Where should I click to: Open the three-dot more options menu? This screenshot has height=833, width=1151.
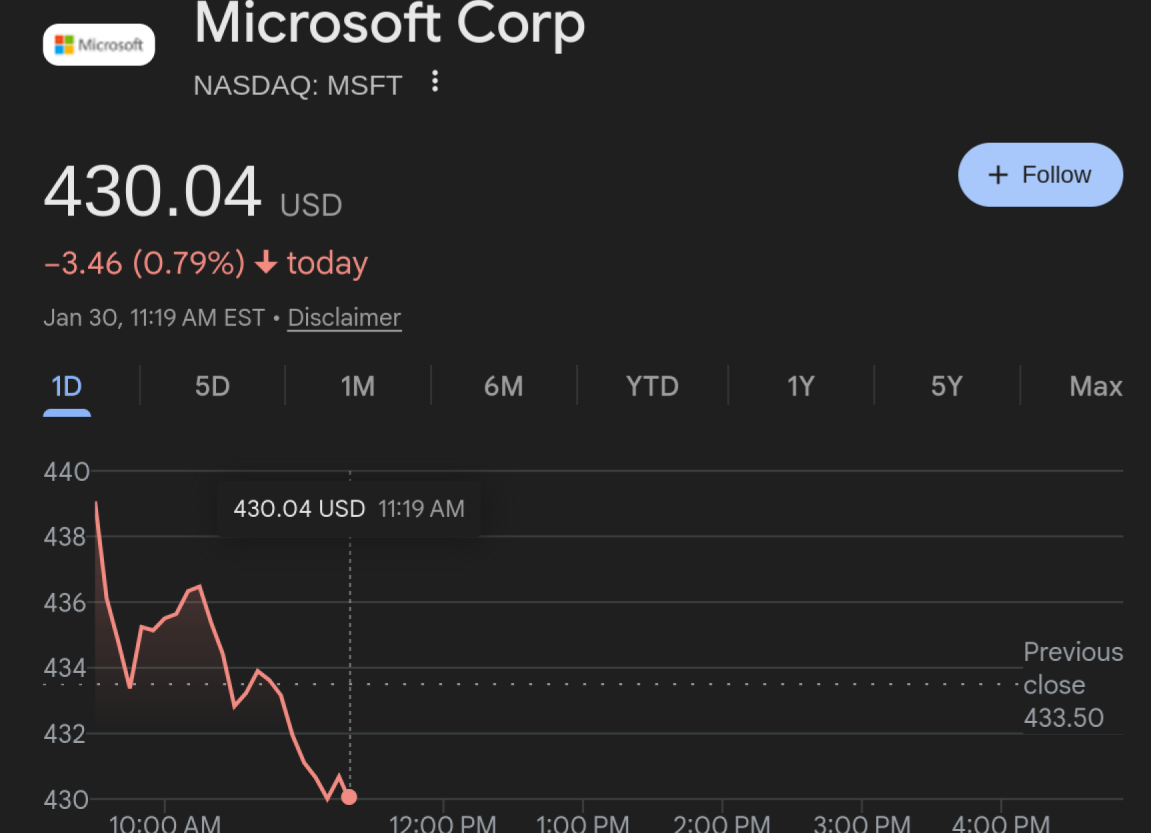point(434,81)
